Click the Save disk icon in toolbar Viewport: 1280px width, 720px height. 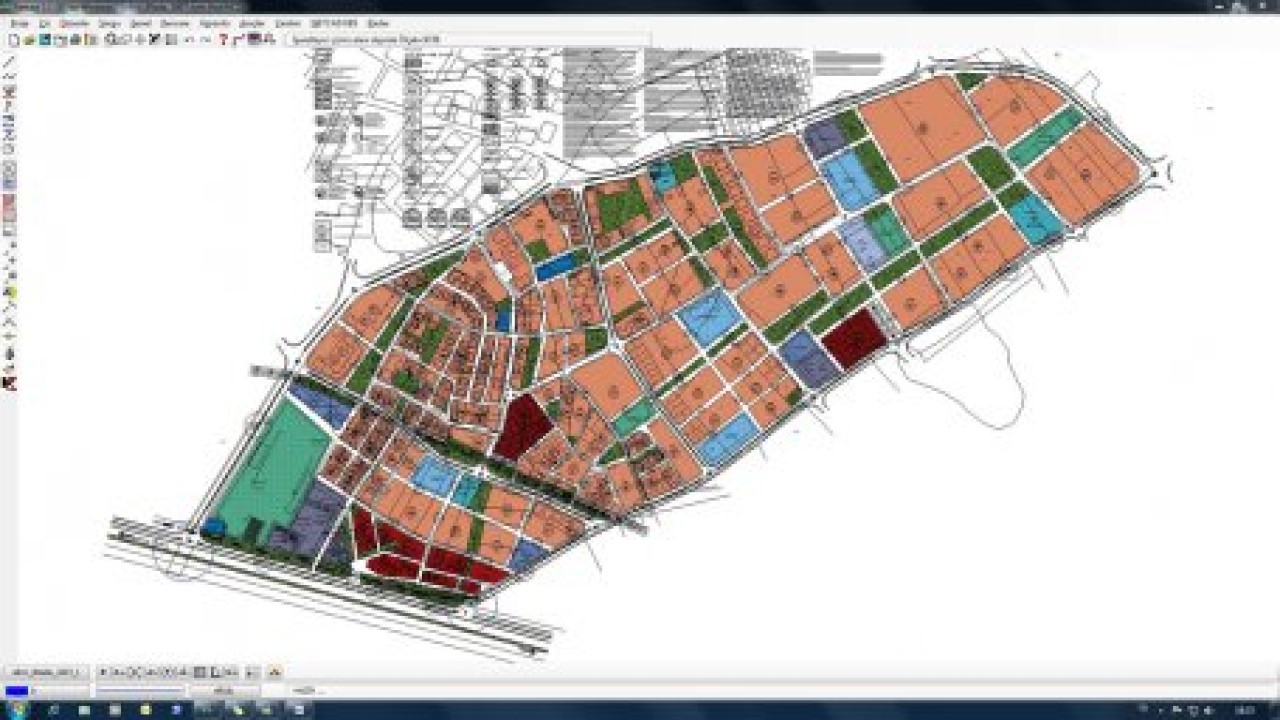[45, 40]
